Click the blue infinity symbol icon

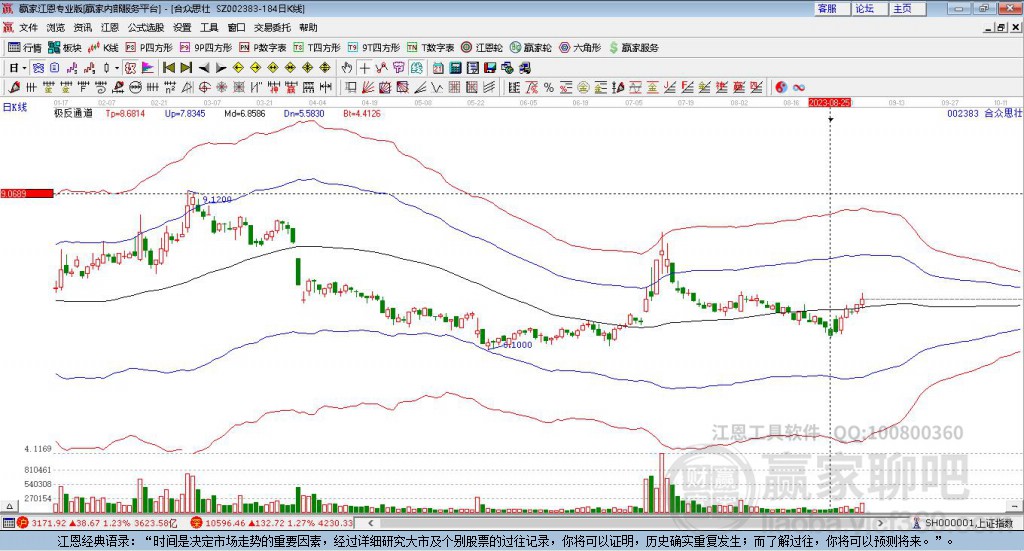pos(799,87)
